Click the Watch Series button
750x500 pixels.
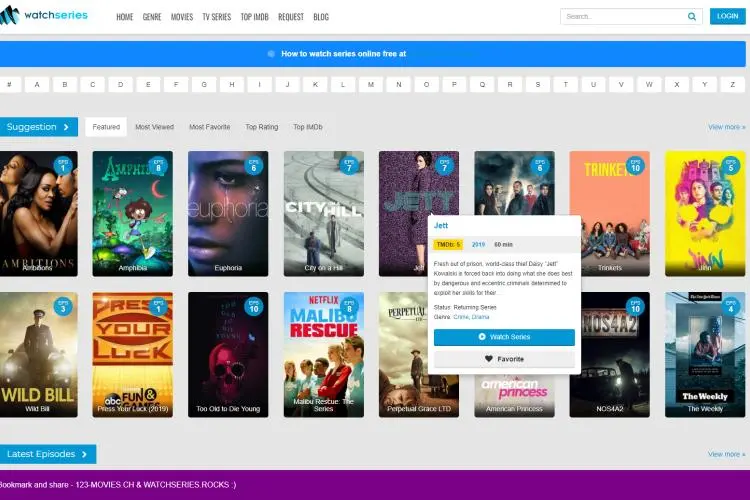pos(504,337)
